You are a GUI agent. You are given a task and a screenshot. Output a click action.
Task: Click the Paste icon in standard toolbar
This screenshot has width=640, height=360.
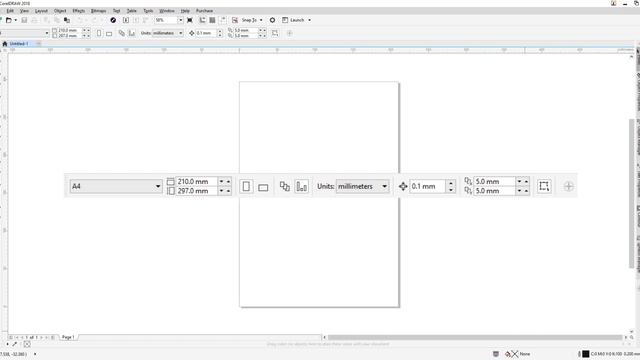[67, 20]
